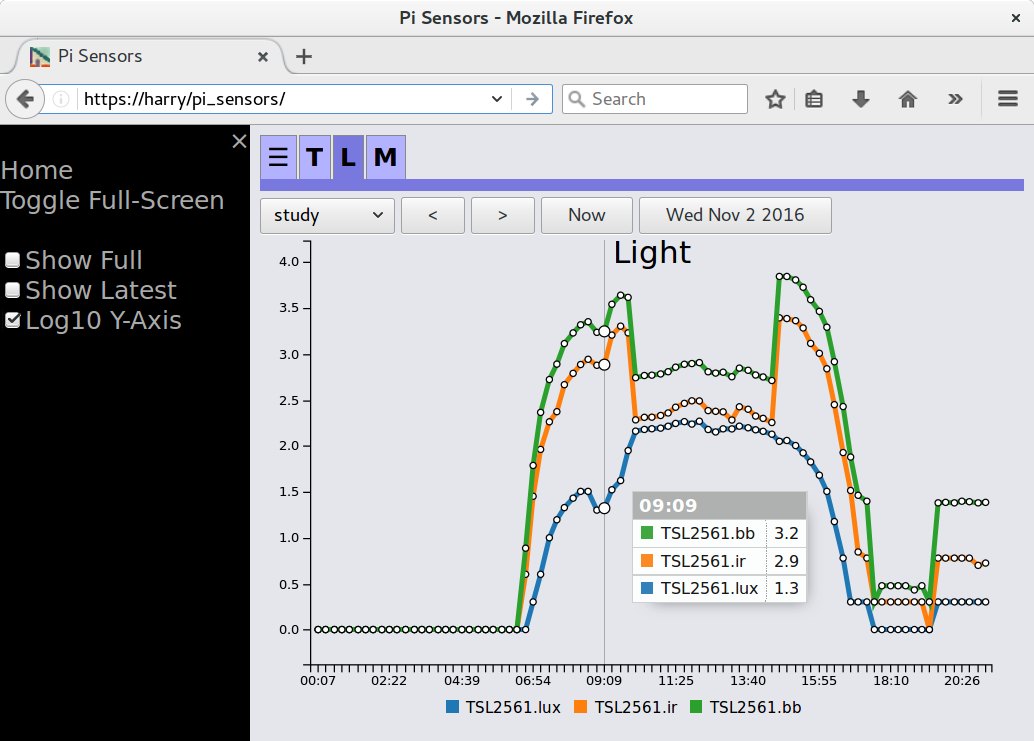This screenshot has height=741, width=1034.
Task: Open a new tab with the plus button
Action: (304, 57)
